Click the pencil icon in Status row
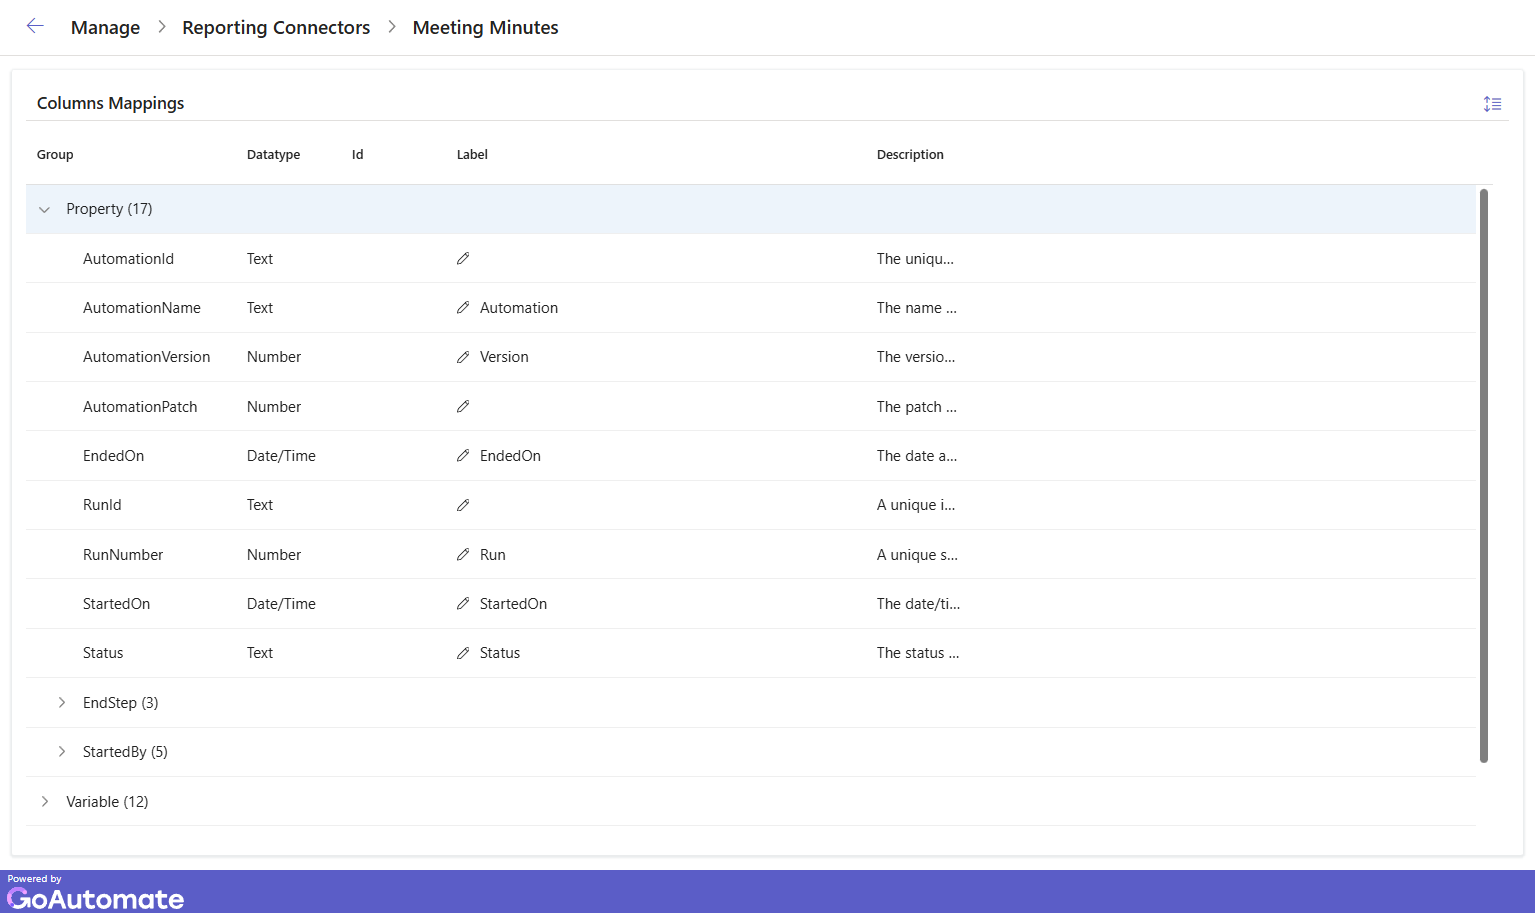This screenshot has height=913, width=1535. pyautogui.click(x=463, y=653)
